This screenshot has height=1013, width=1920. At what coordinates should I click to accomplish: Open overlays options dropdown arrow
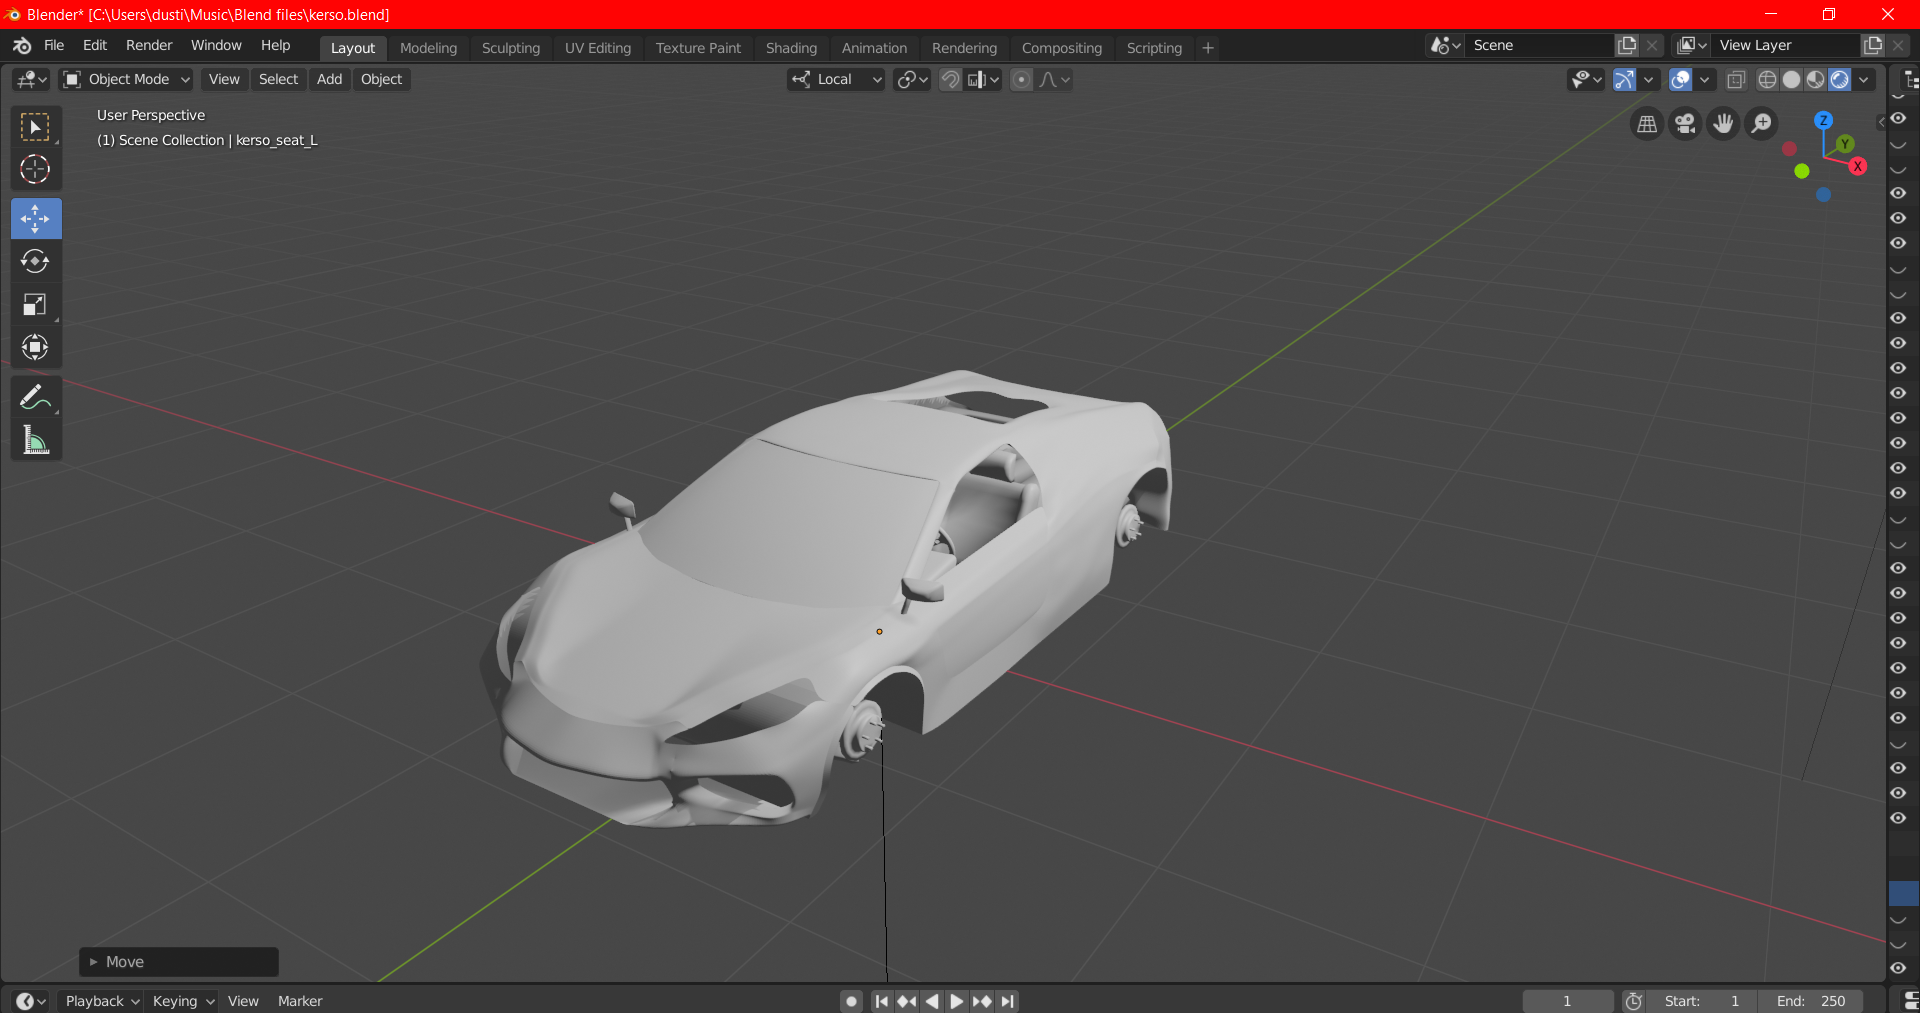(1705, 80)
